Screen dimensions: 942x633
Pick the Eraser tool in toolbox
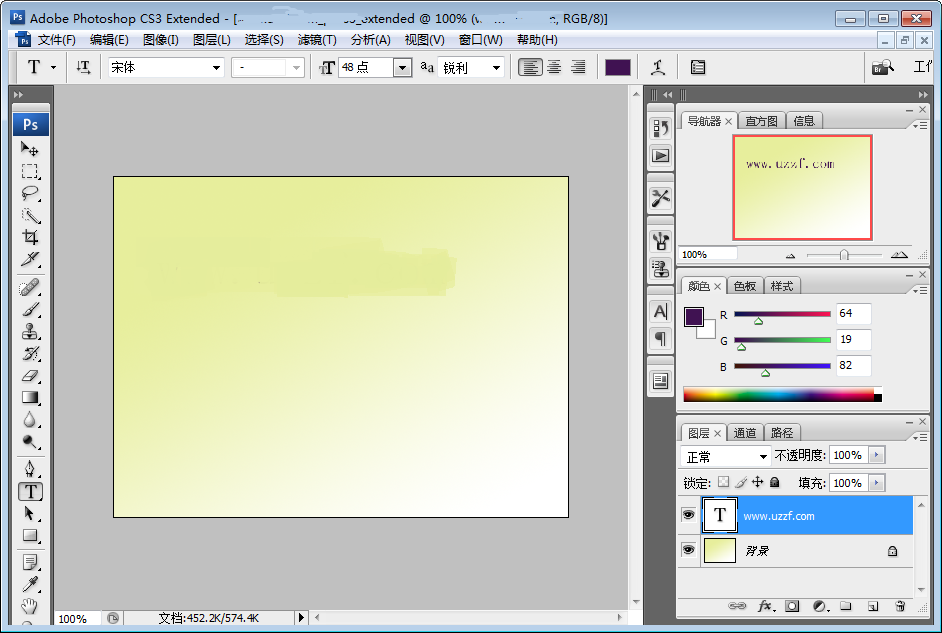pyautogui.click(x=30, y=376)
